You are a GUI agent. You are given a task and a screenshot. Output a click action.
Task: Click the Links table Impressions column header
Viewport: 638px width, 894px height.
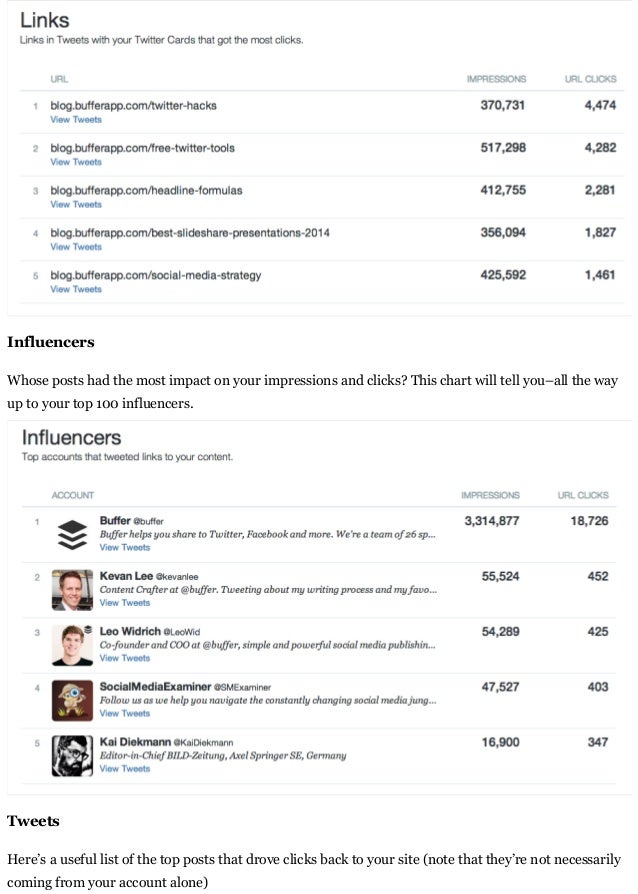pyautogui.click(x=496, y=79)
